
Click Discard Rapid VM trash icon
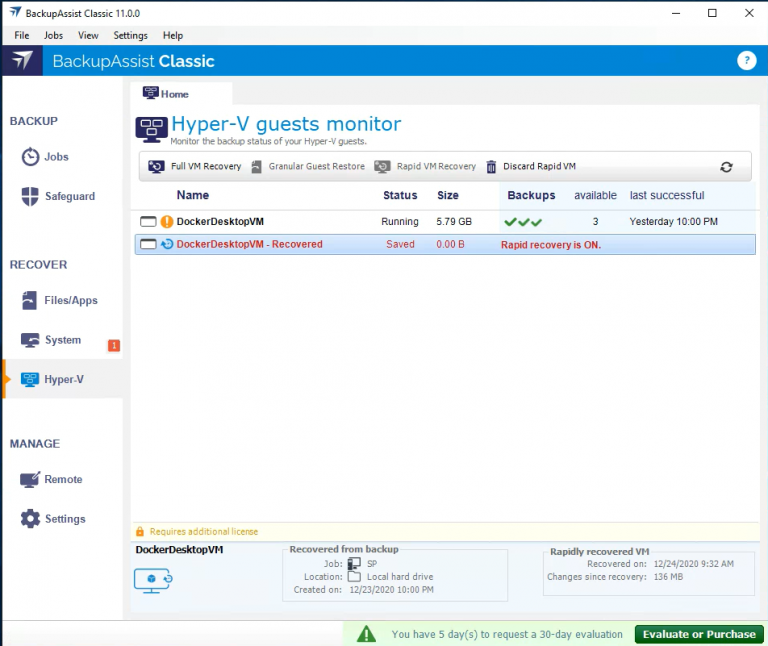(492, 167)
